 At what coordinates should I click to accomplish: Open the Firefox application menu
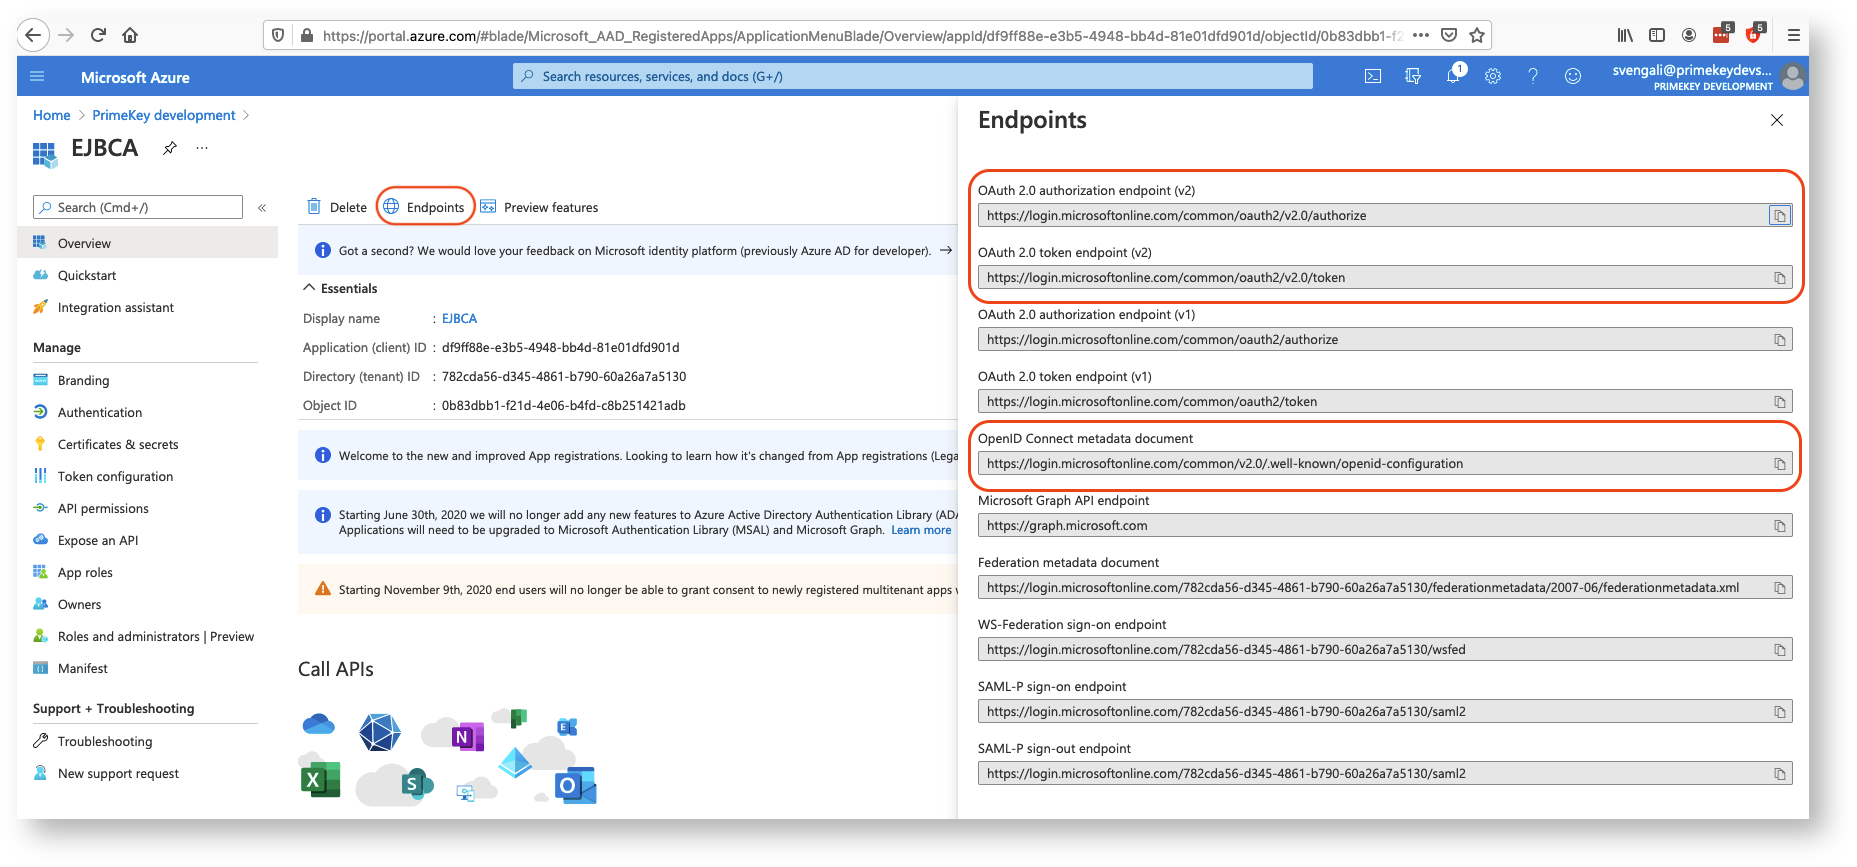(x=1794, y=35)
